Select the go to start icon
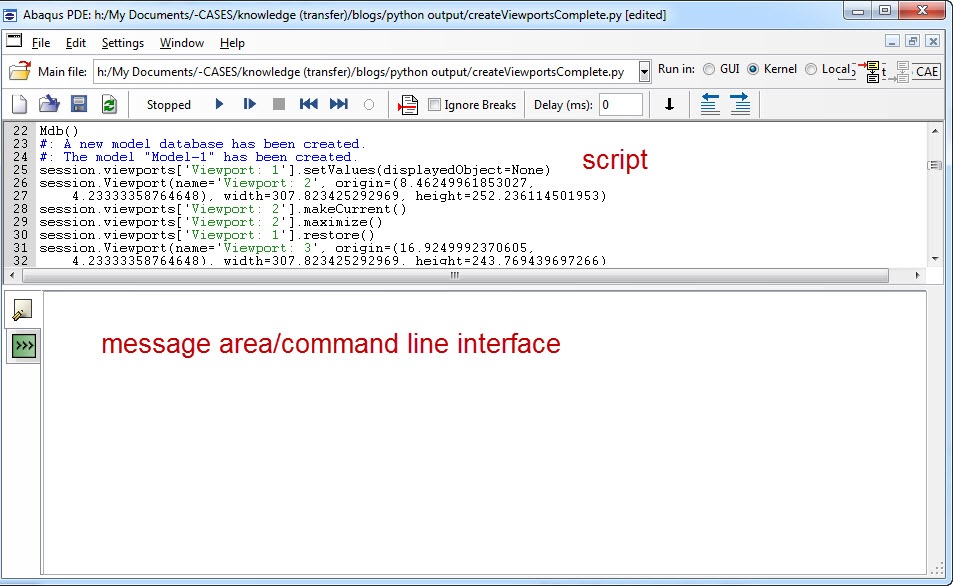This screenshot has width=953, height=586. point(309,104)
